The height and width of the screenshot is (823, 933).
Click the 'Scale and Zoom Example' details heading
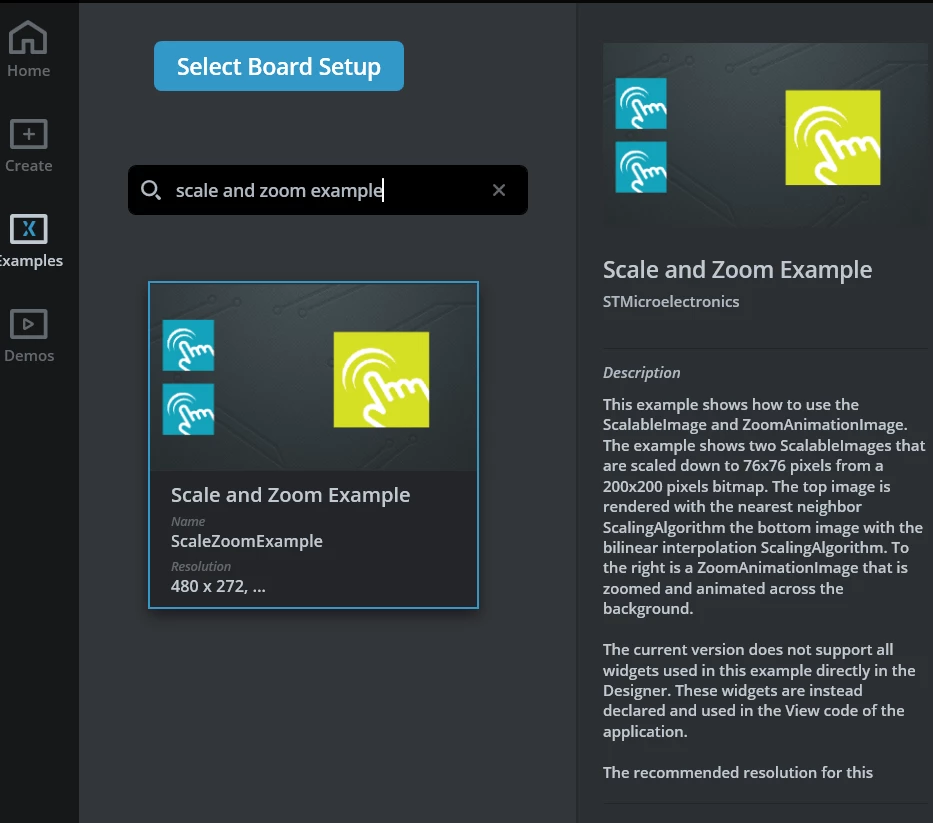(737, 270)
